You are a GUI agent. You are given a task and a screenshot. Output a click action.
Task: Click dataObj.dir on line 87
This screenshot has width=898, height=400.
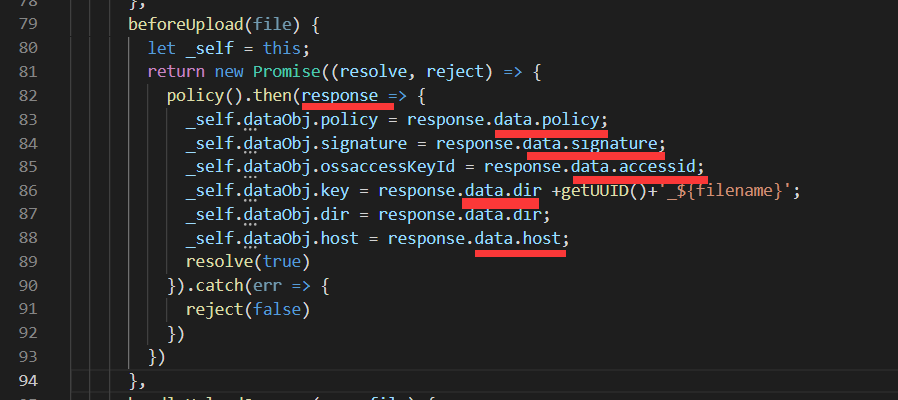pyautogui.click(x=296, y=214)
